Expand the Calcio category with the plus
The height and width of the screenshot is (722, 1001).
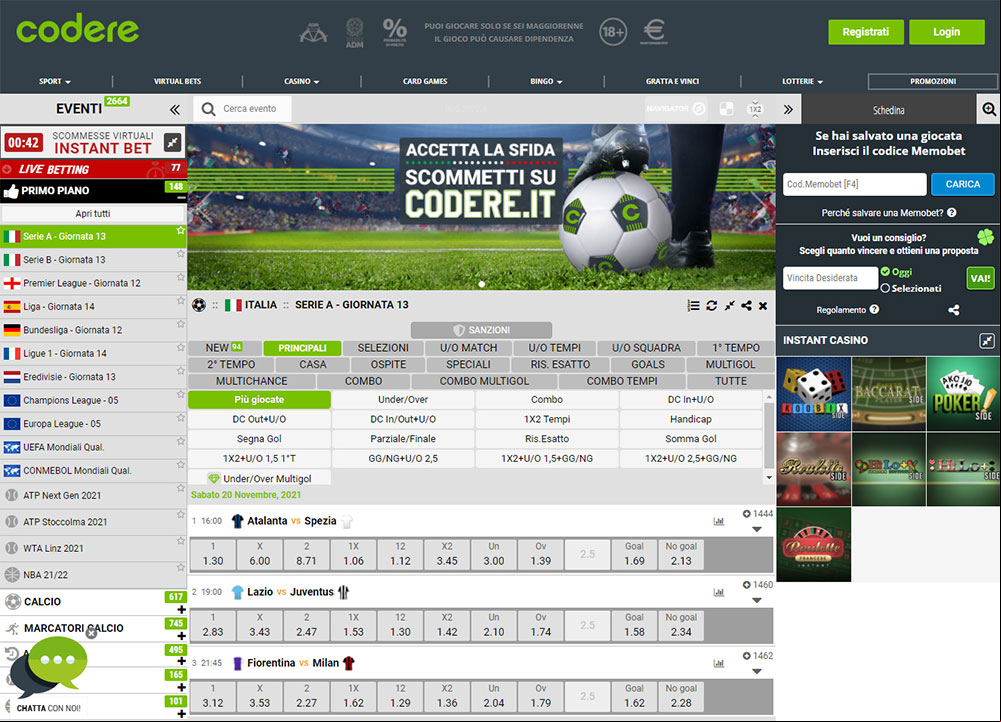(x=181, y=610)
